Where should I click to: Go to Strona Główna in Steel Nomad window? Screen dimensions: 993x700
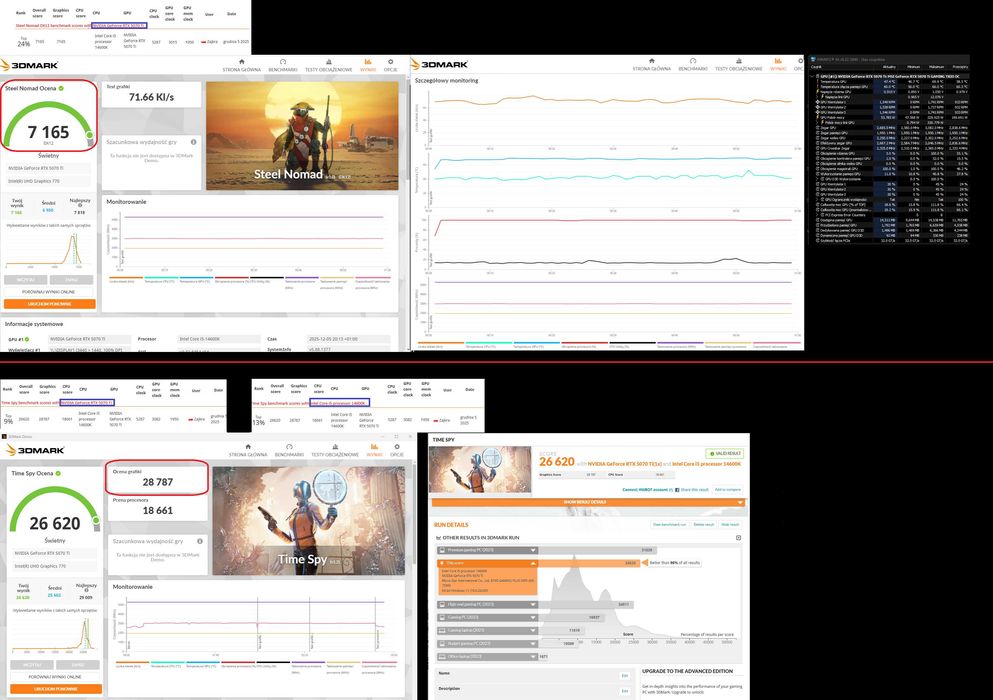pyautogui.click(x=241, y=65)
